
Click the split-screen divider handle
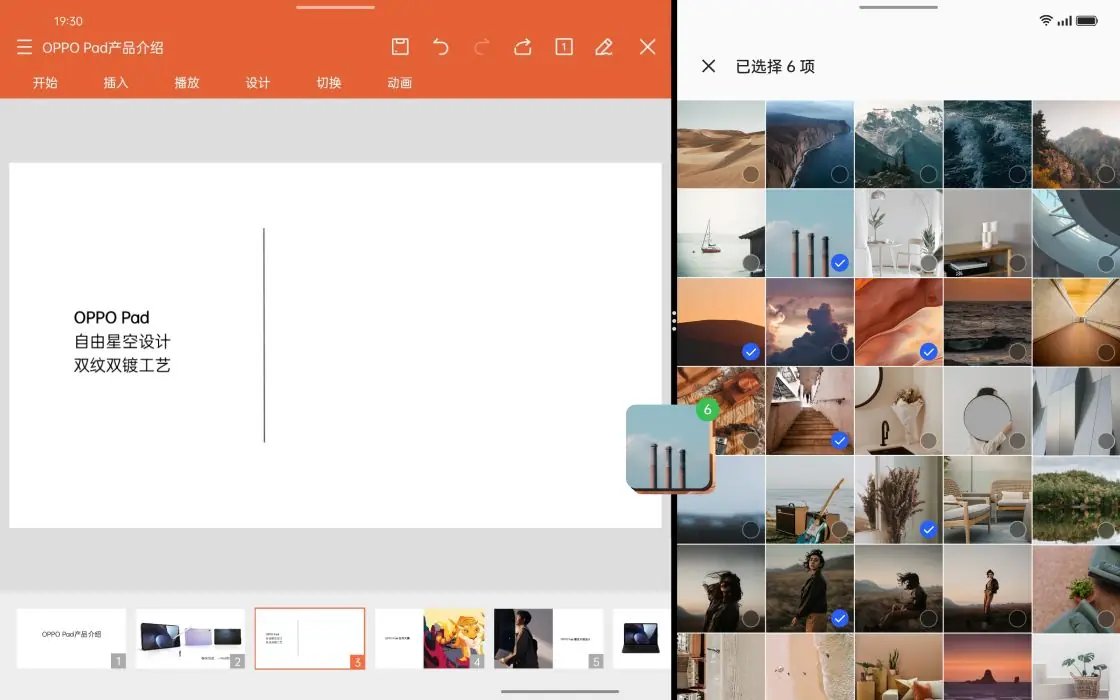(674, 321)
